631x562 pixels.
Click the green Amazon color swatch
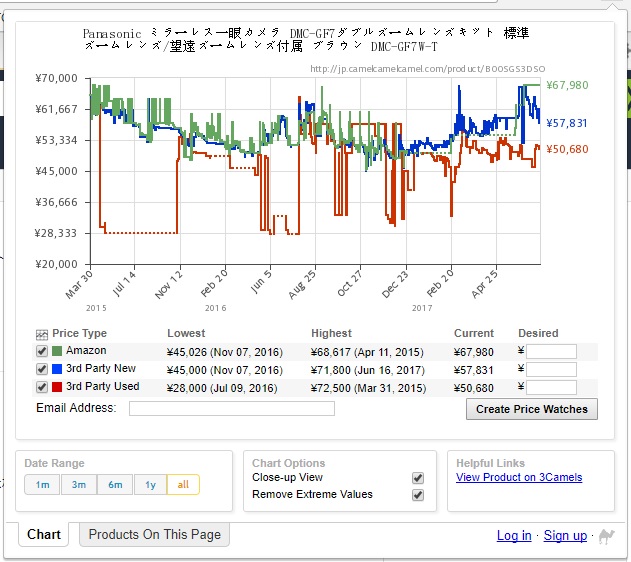57,351
